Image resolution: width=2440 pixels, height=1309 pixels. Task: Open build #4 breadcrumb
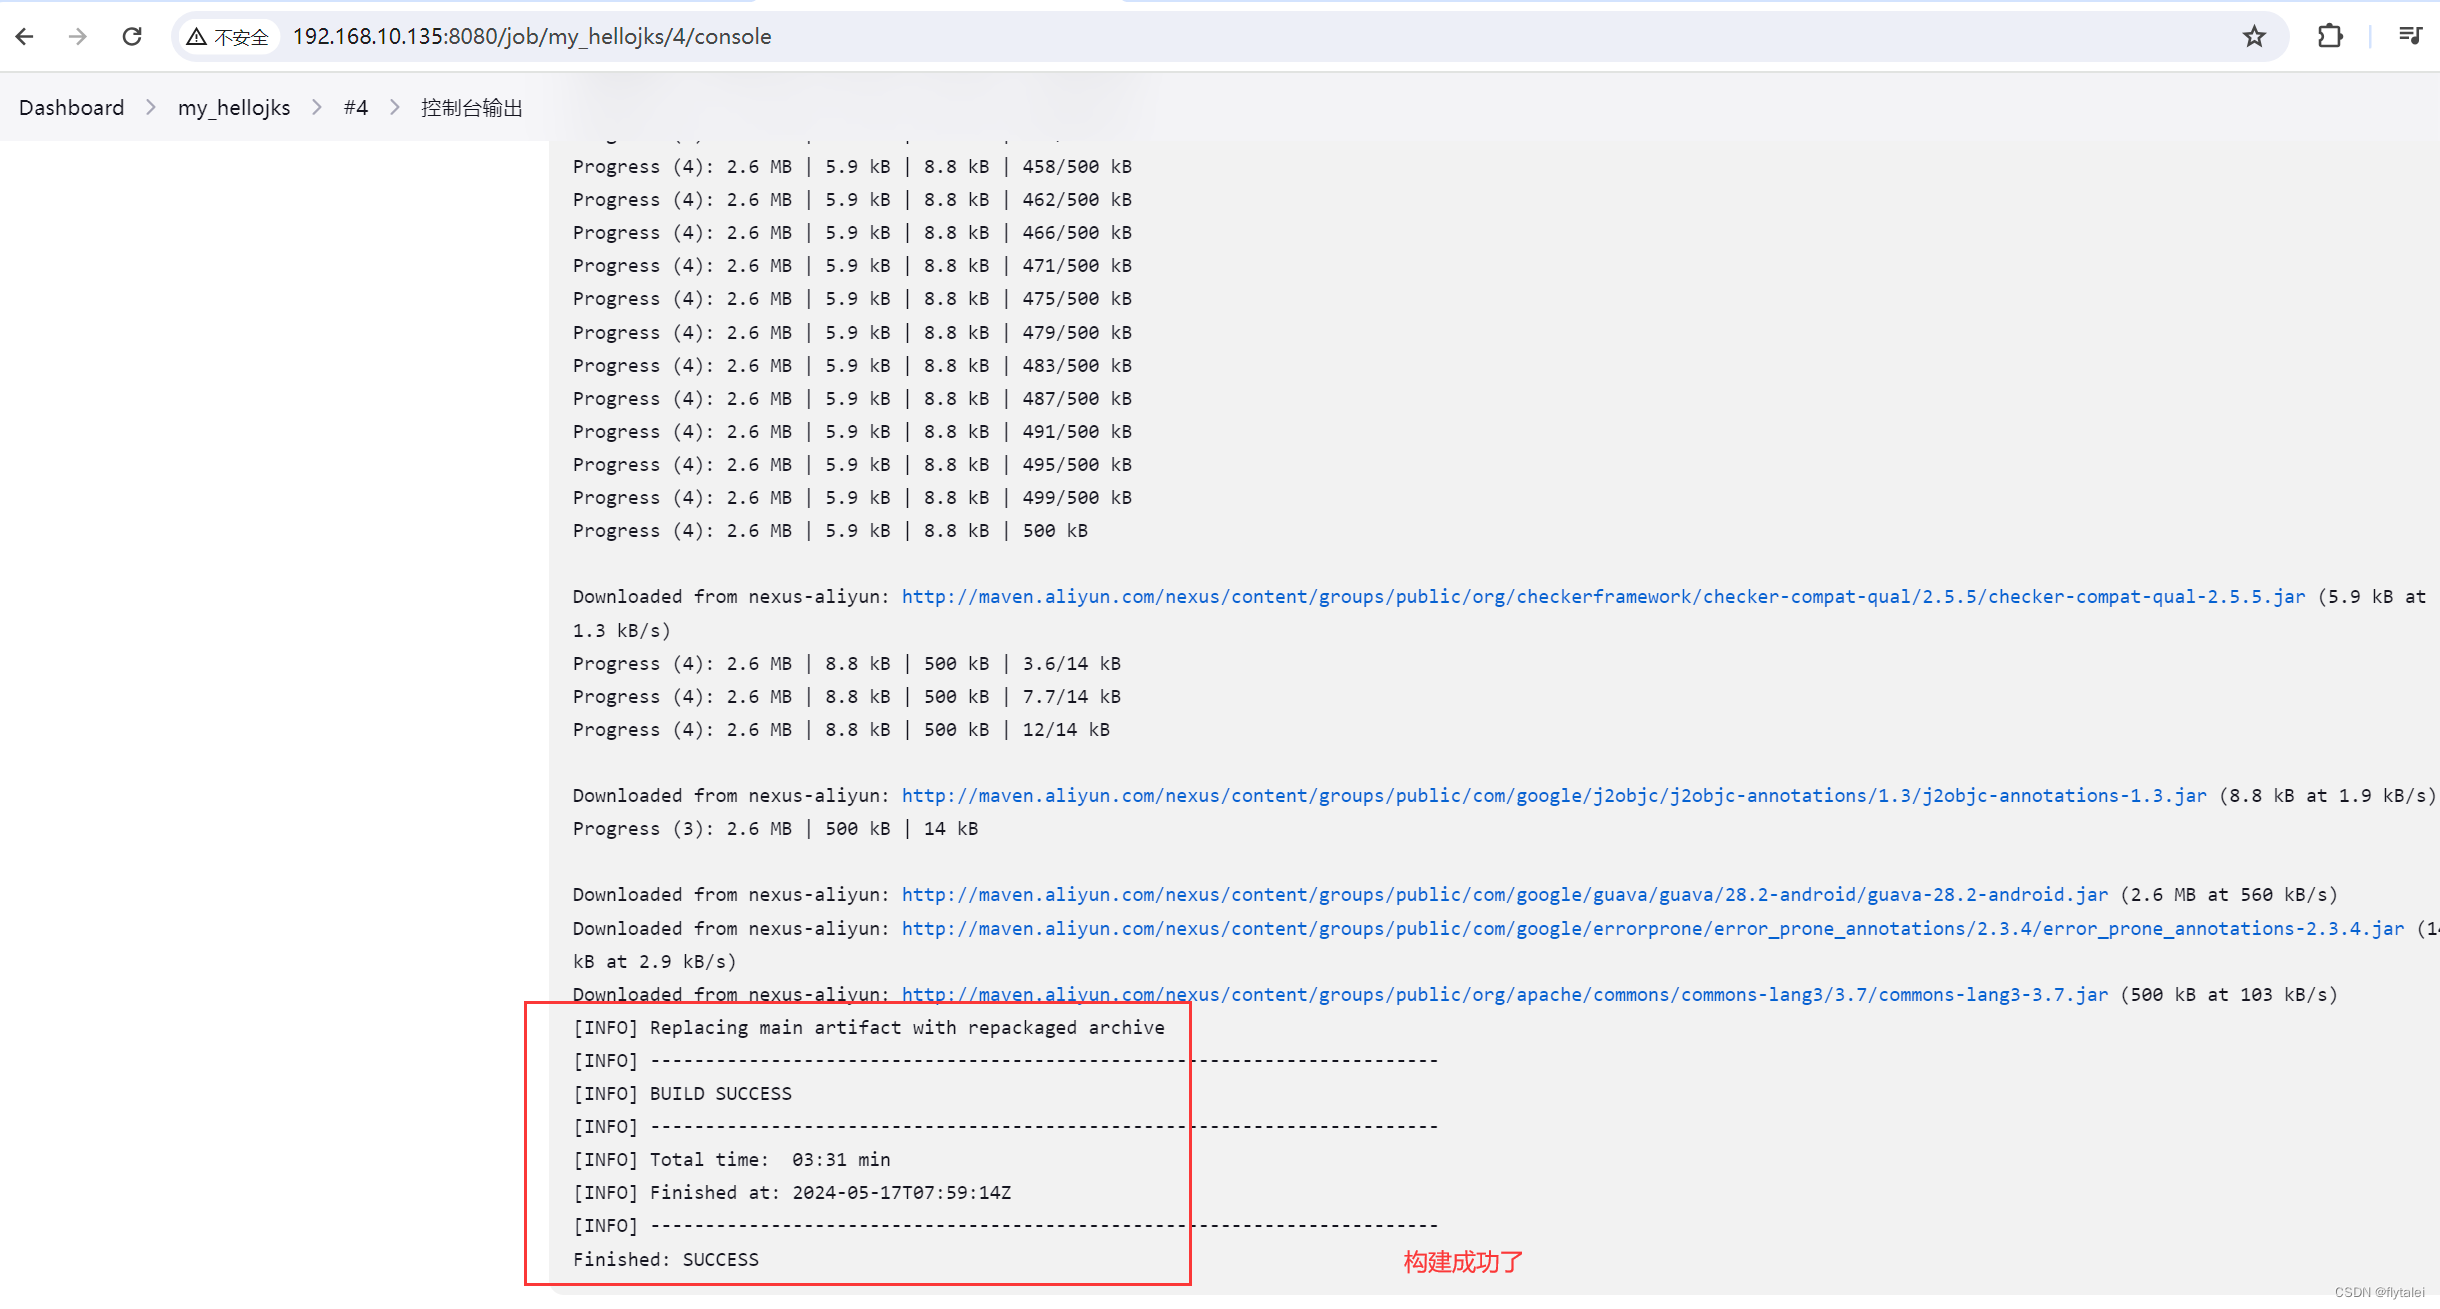[356, 107]
